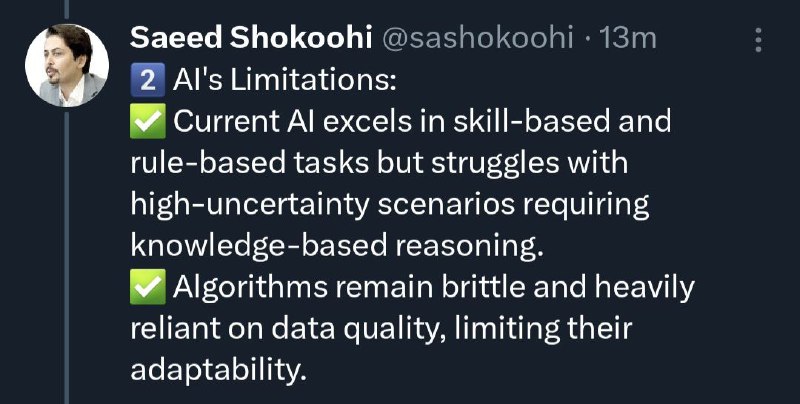Viewport: 800px width, 404px height.
Task: Click the green check mark before 'Algorithms'
Action: point(147,287)
